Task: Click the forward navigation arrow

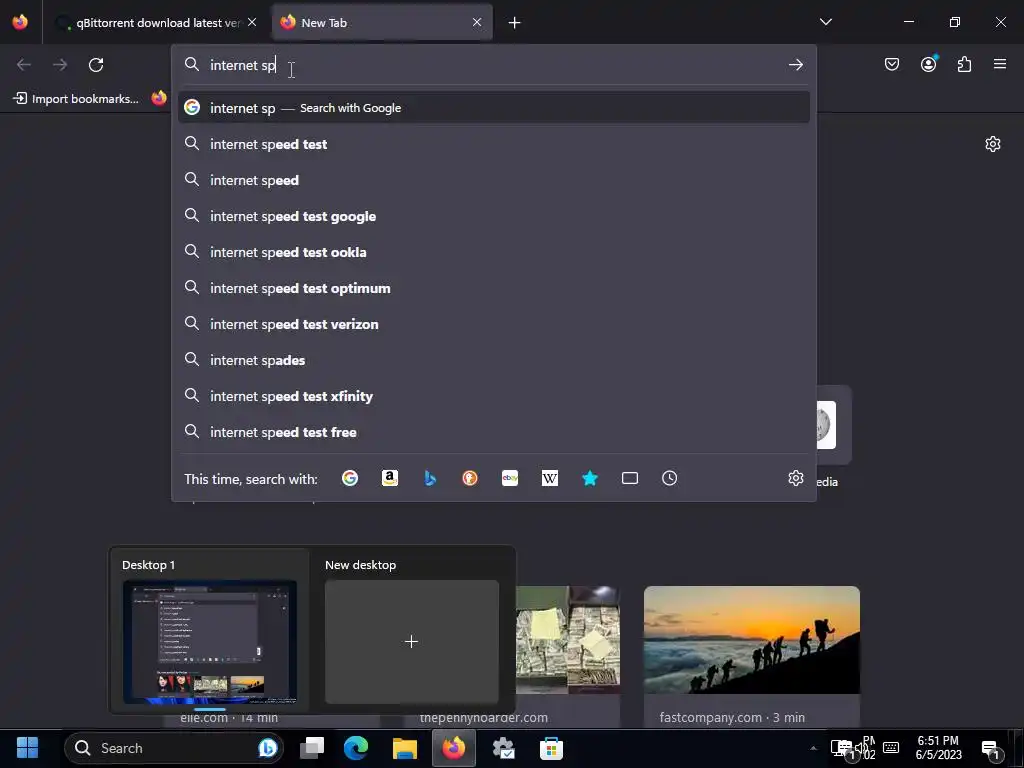Action: [x=60, y=65]
